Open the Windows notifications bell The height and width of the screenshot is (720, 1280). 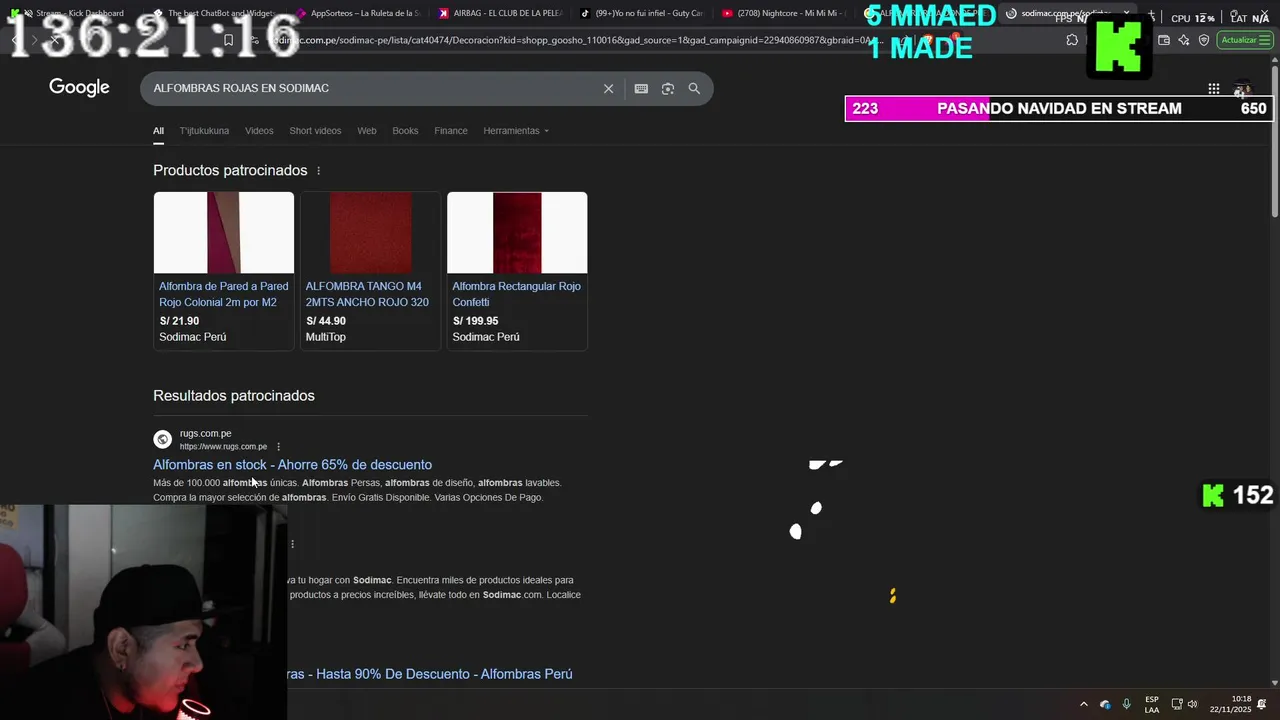coord(1261,704)
